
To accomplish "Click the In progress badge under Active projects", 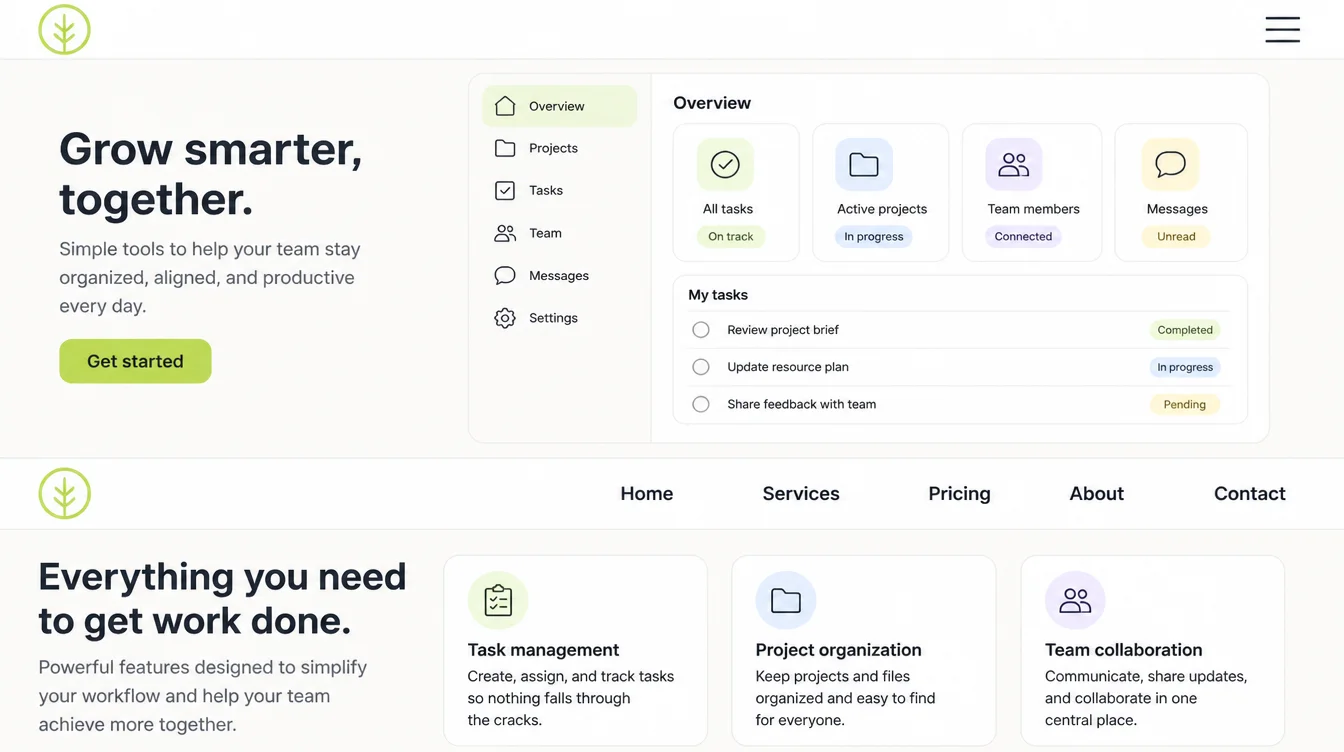I will tap(874, 237).
